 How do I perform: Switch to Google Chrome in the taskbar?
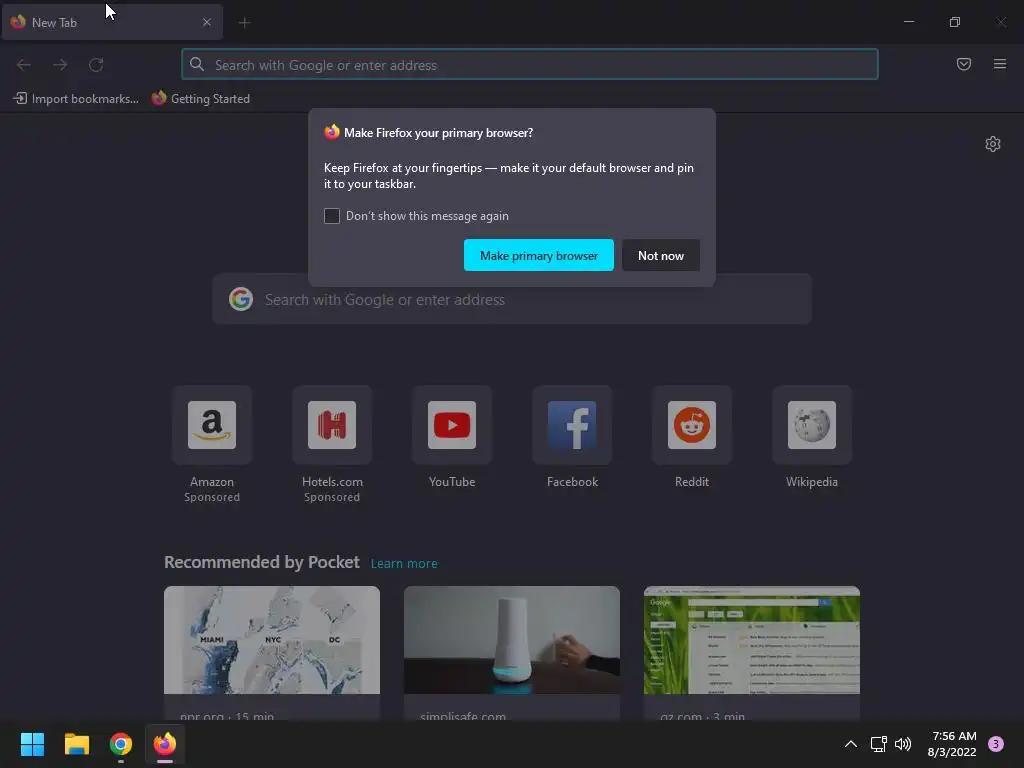click(x=121, y=744)
